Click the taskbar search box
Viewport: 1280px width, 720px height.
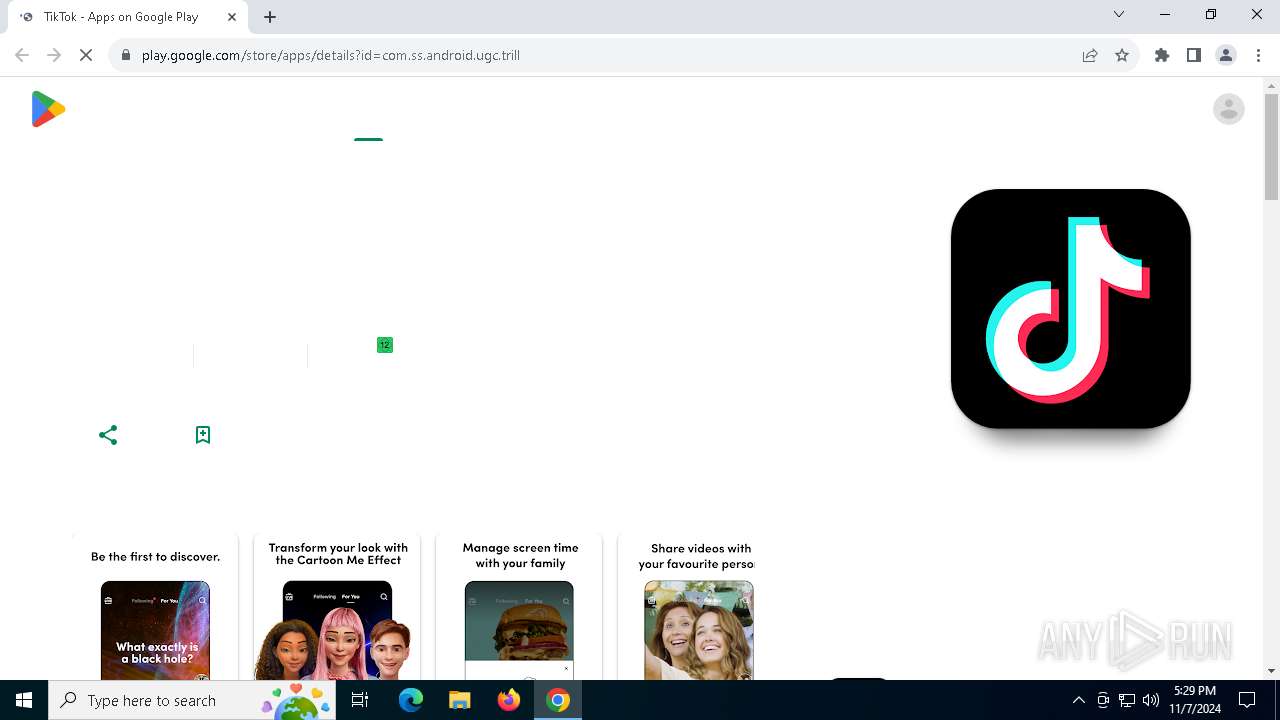coord(192,700)
